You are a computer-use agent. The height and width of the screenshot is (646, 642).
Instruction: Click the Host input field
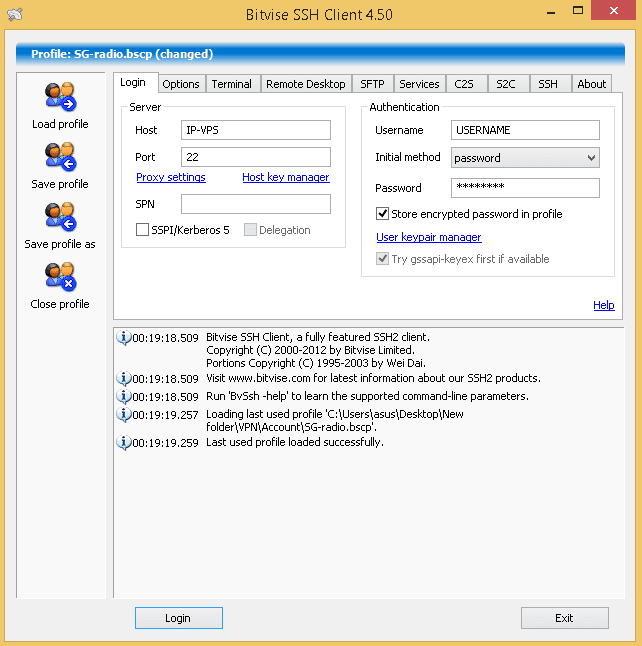tap(255, 130)
